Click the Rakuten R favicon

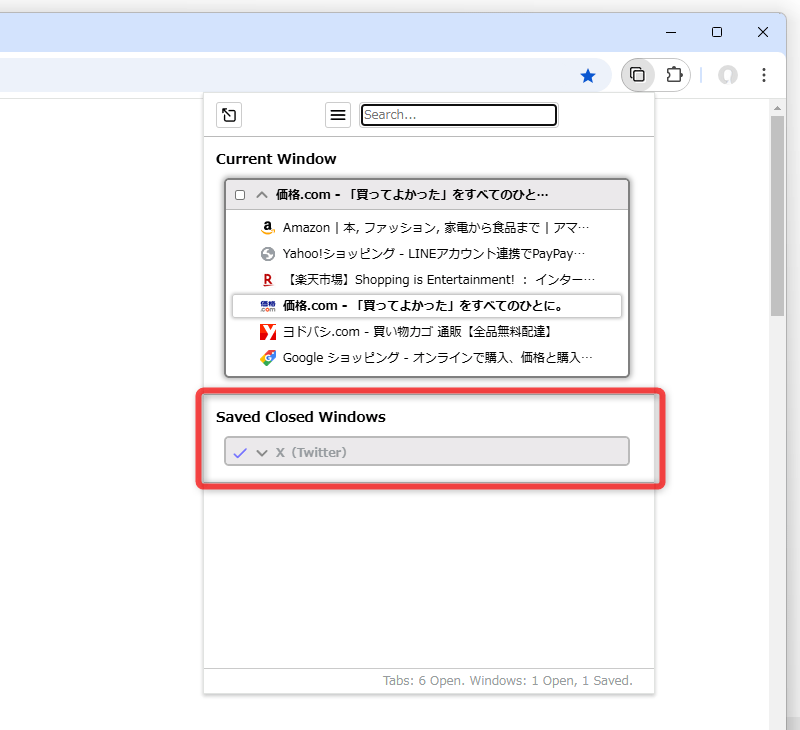click(268, 280)
